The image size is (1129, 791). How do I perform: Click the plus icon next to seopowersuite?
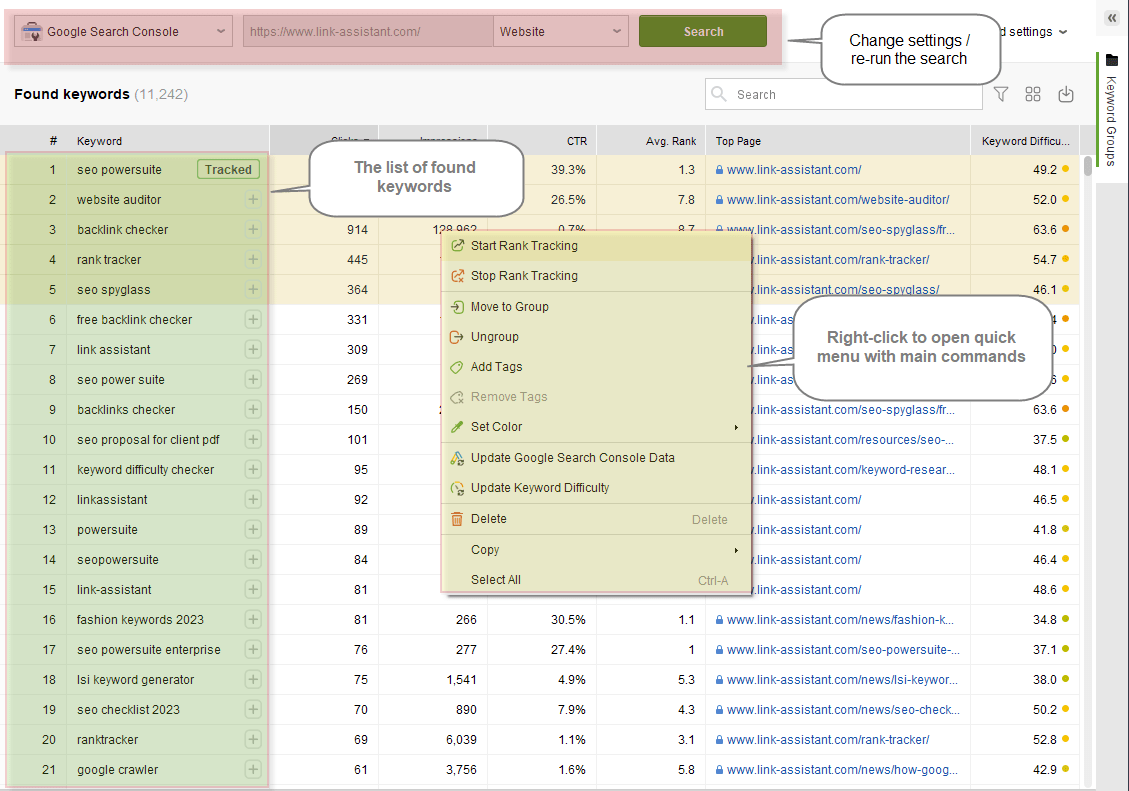[x=253, y=559]
